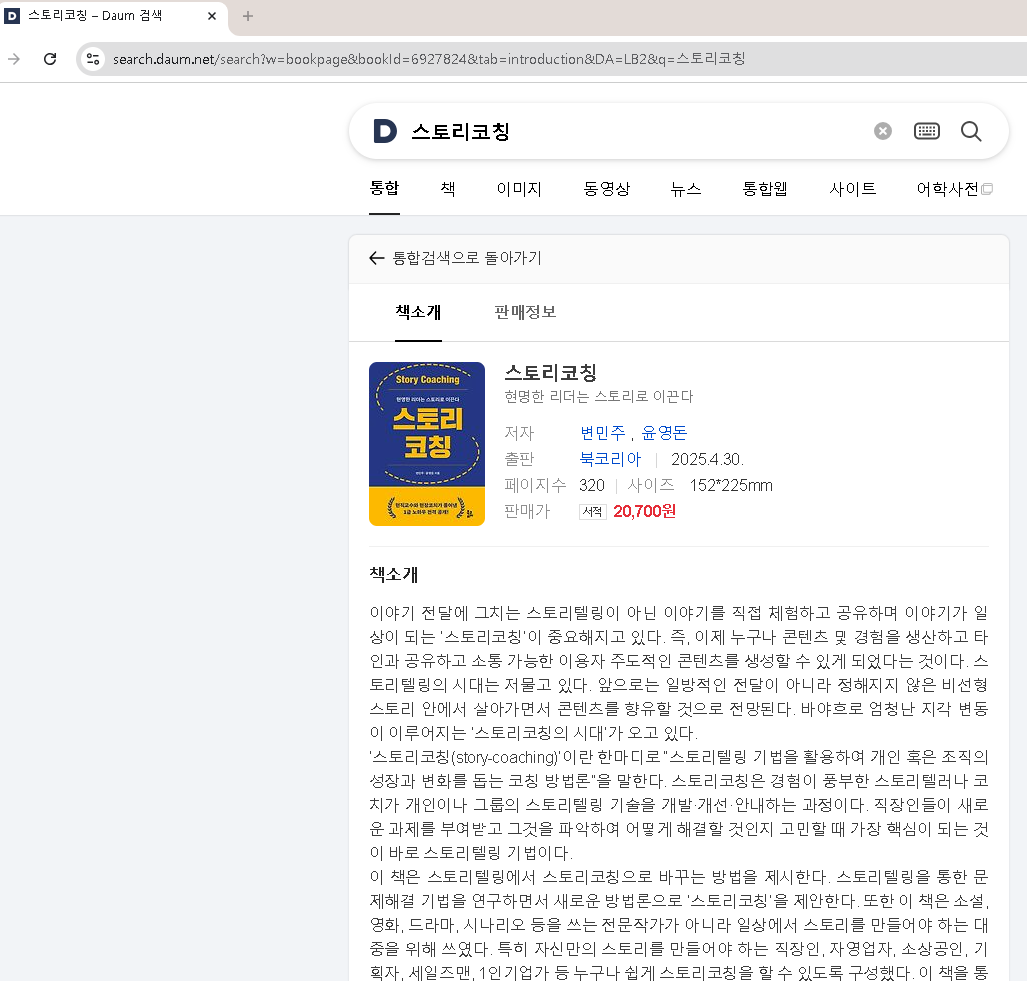This screenshot has height=981, width=1027.
Task: Click the external link icon next to 어학사전
Action: 987,188
